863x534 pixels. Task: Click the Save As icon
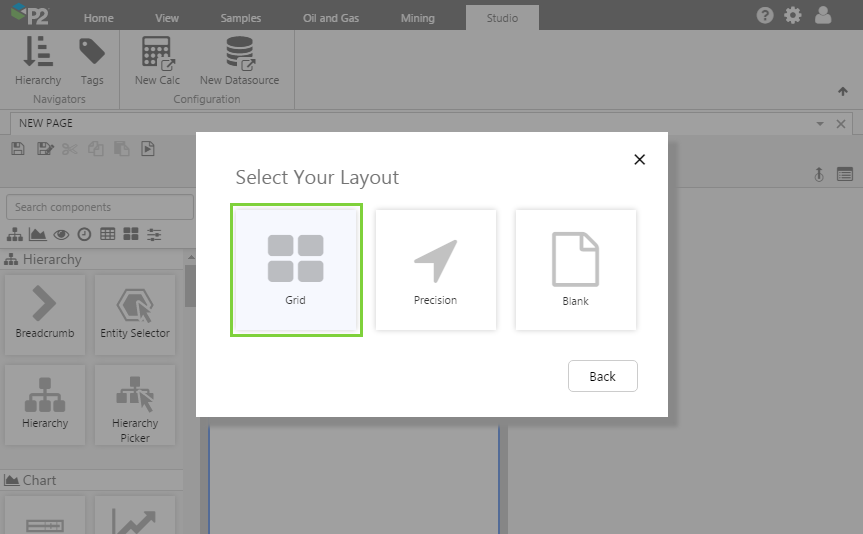(45, 149)
